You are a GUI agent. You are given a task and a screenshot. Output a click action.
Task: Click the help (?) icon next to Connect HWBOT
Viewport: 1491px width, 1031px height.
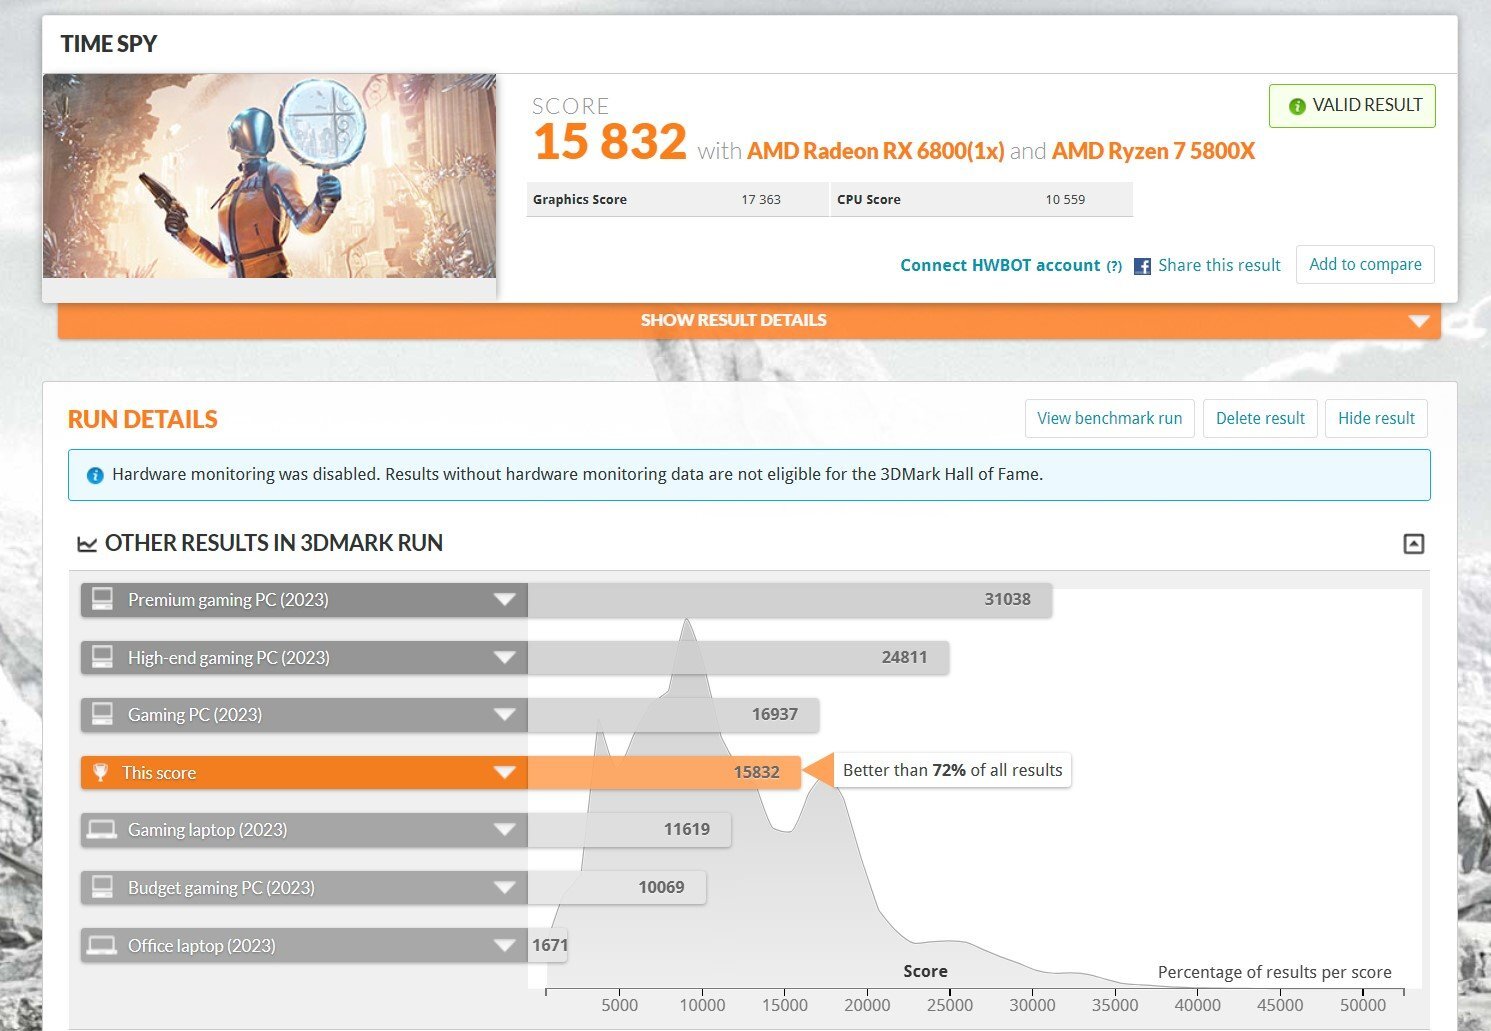1114,266
